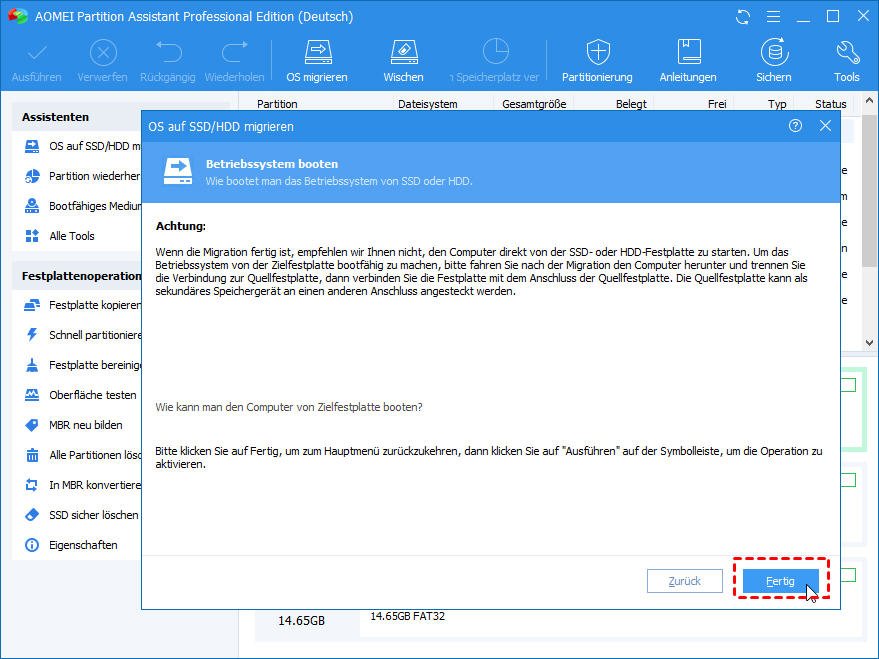
Task: Select Festplatte kopieren in sidebar
Action: tap(83, 305)
